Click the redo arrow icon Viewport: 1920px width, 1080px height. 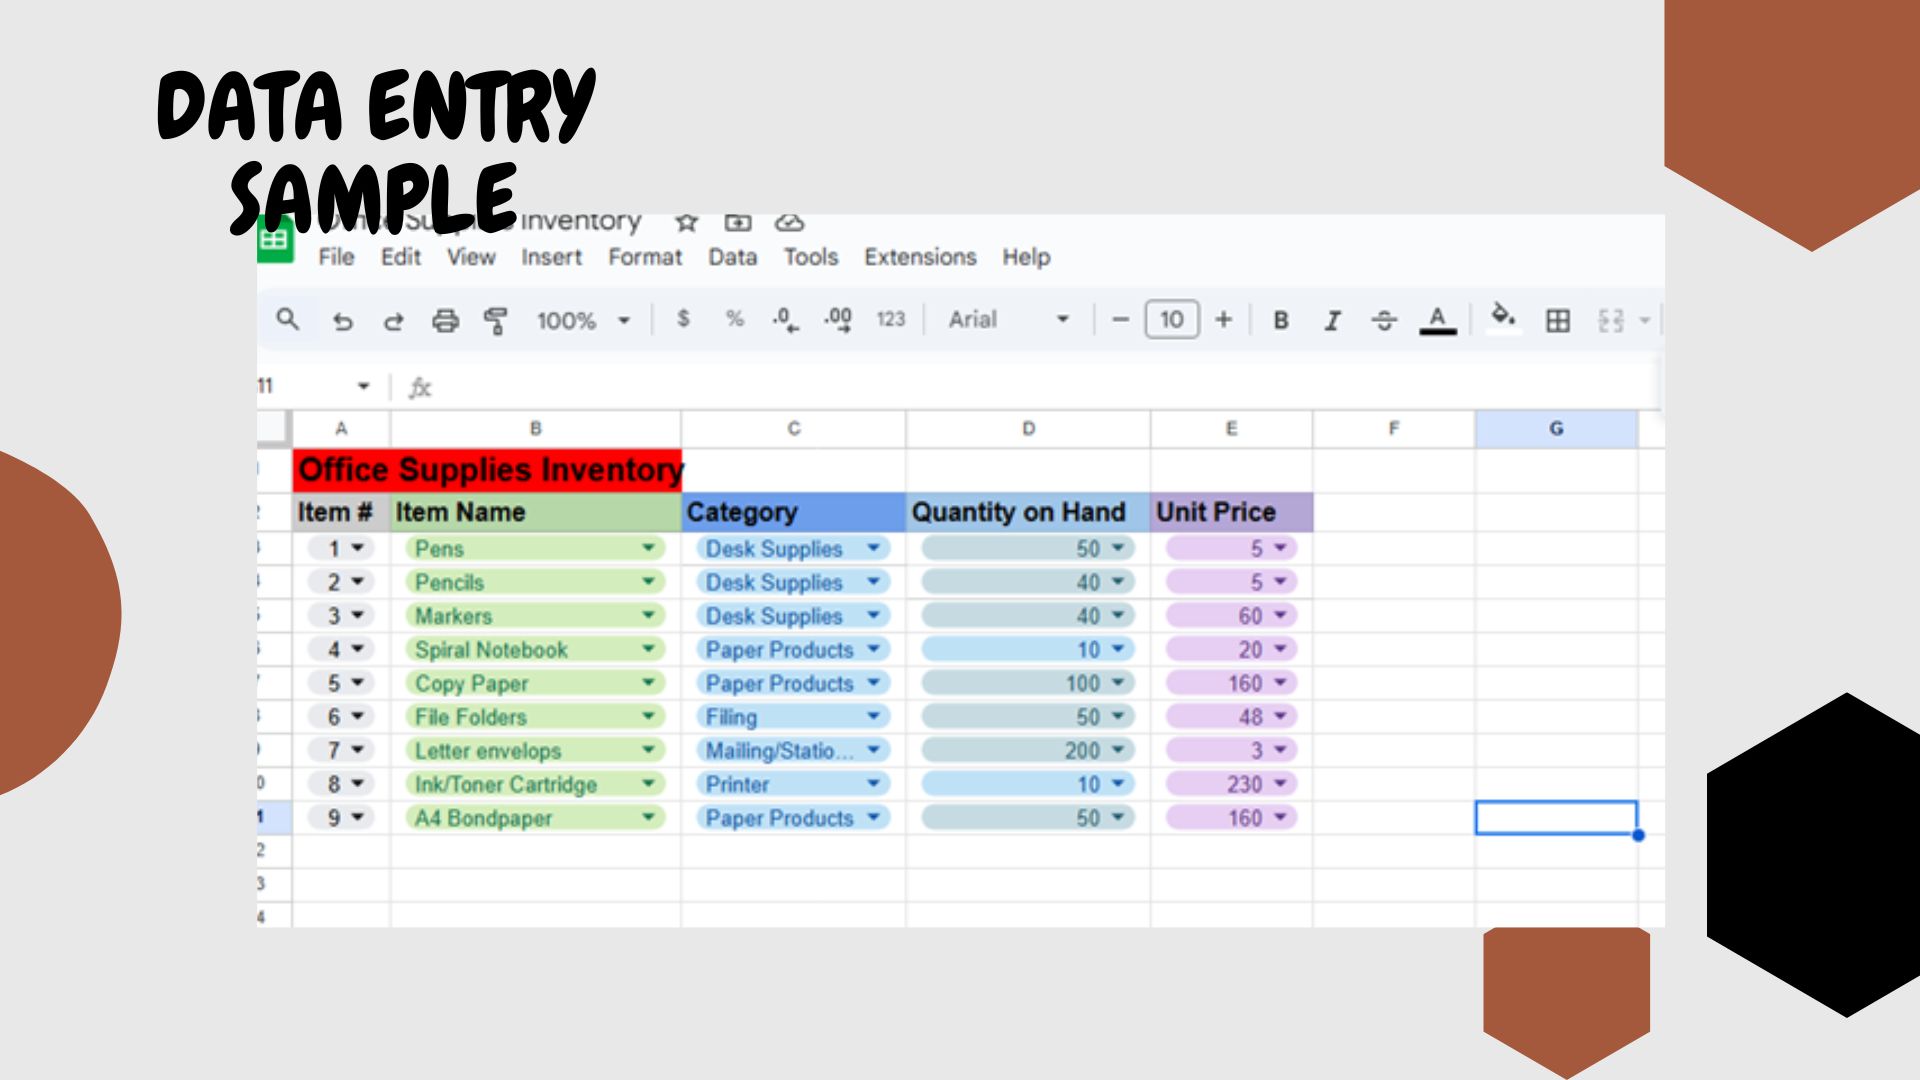(x=394, y=321)
